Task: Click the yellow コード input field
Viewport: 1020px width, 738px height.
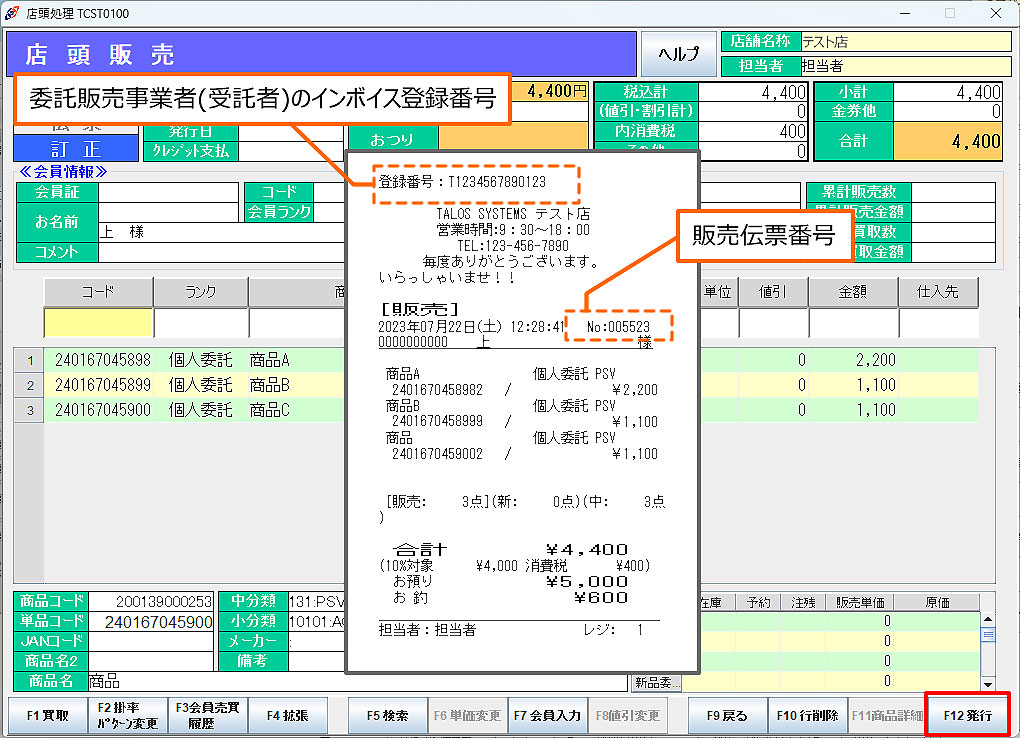Action: click(x=98, y=324)
